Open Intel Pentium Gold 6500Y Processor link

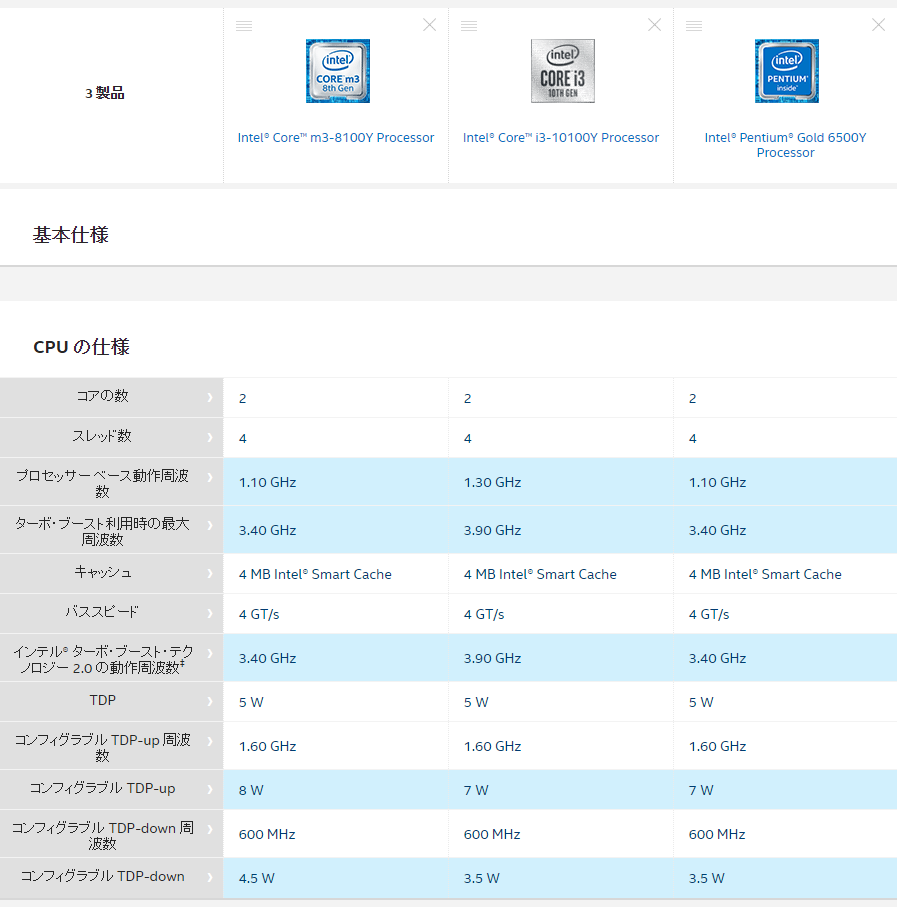point(785,145)
